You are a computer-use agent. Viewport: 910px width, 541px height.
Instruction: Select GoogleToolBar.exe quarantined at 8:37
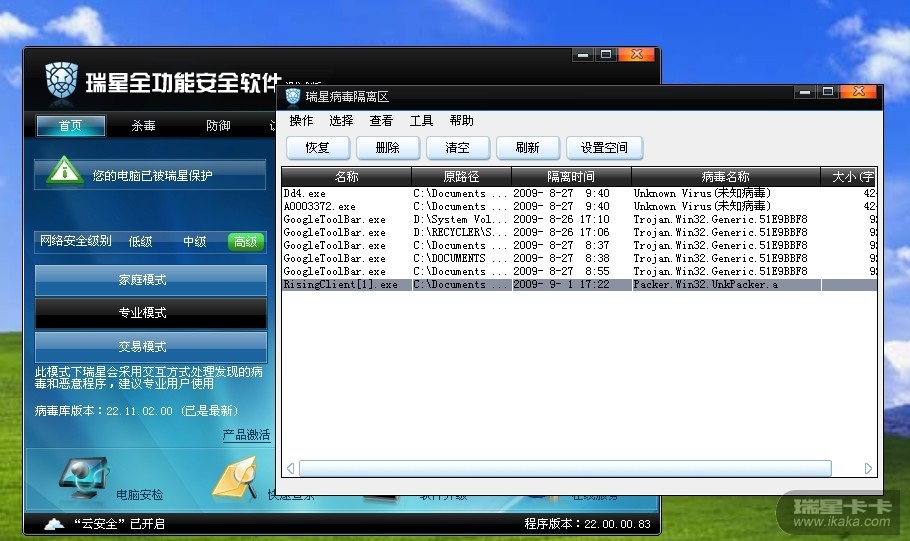[579, 246]
